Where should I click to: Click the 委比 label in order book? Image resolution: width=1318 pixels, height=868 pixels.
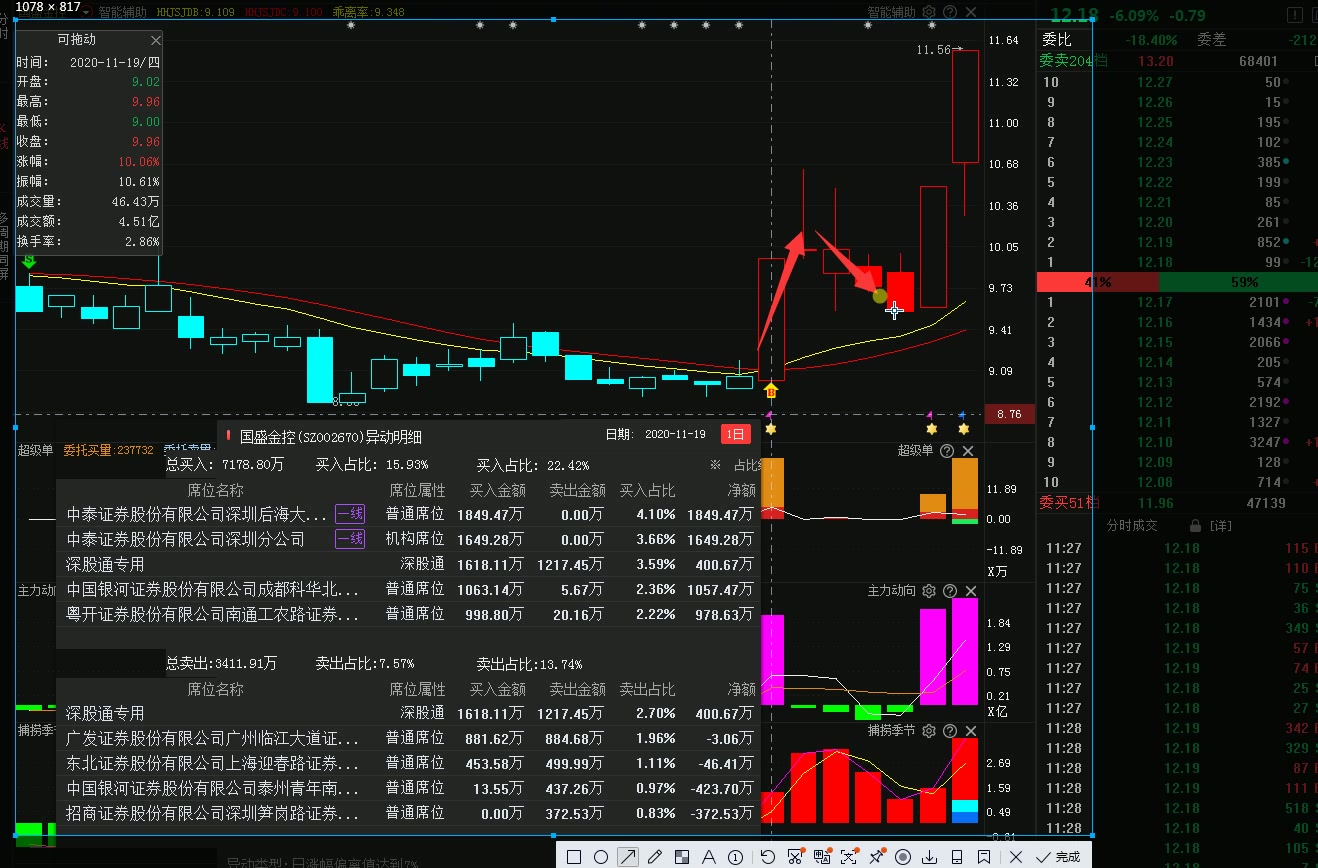(x=1056, y=40)
